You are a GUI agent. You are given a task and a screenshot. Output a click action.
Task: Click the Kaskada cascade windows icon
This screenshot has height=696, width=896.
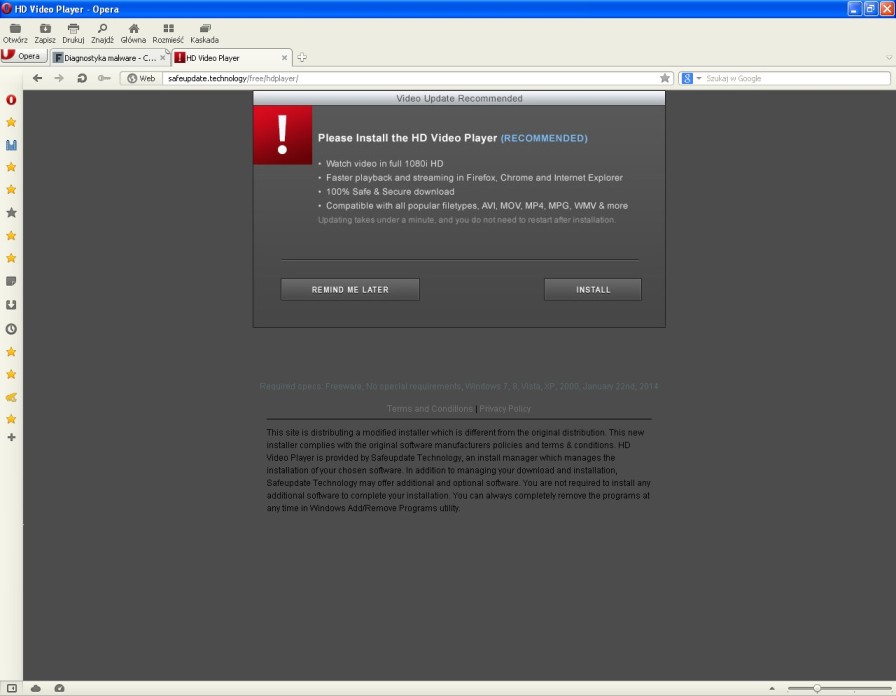pos(205,28)
